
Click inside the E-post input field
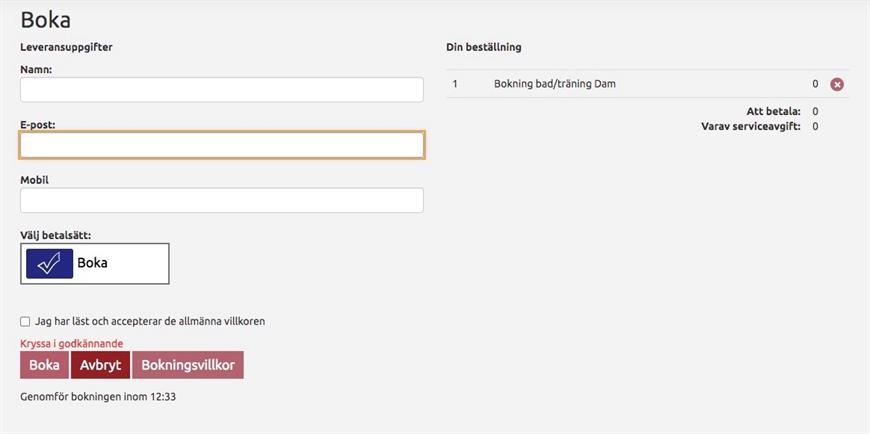pyautogui.click(x=221, y=145)
